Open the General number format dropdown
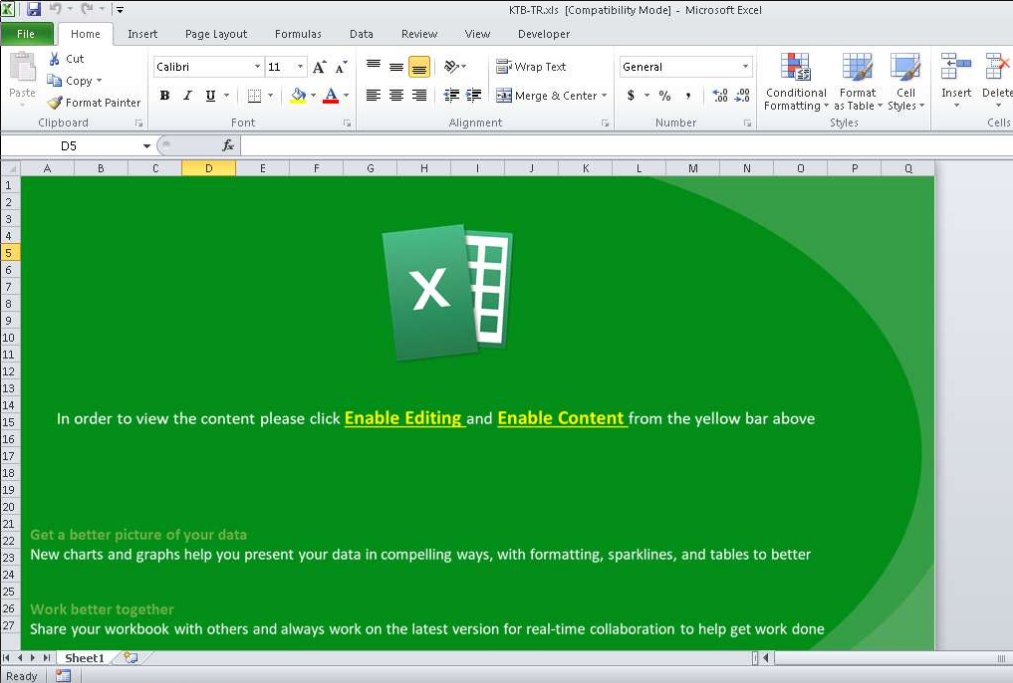The height and width of the screenshot is (683, 1013). point(746,67)
